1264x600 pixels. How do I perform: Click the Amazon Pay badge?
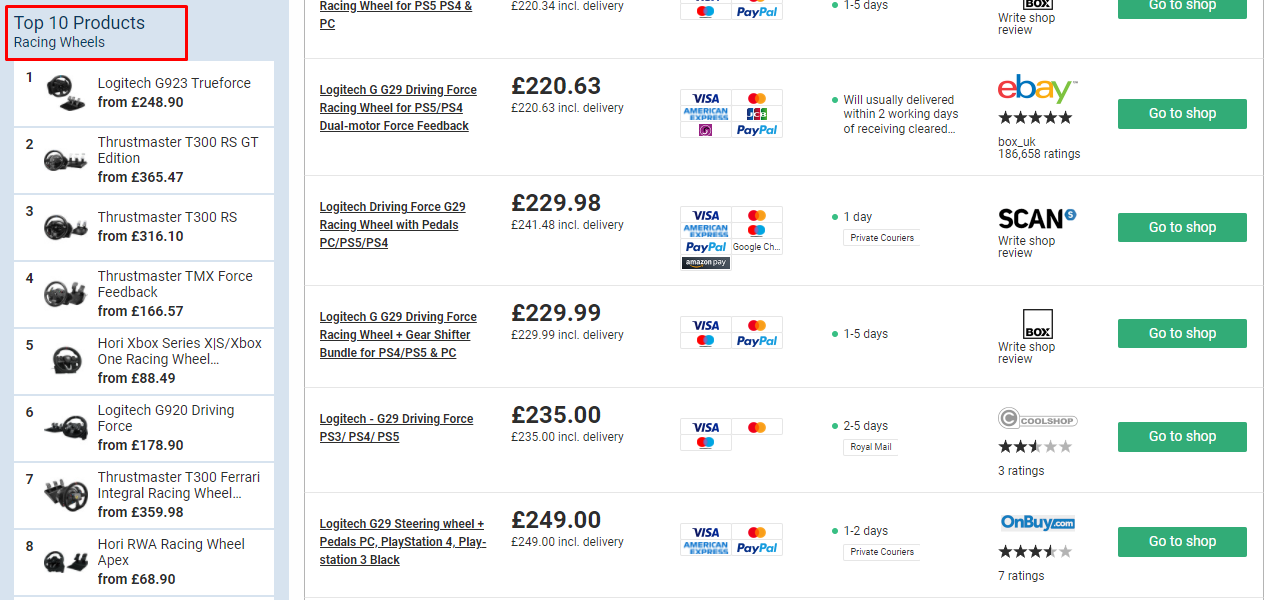pos(706,262)
